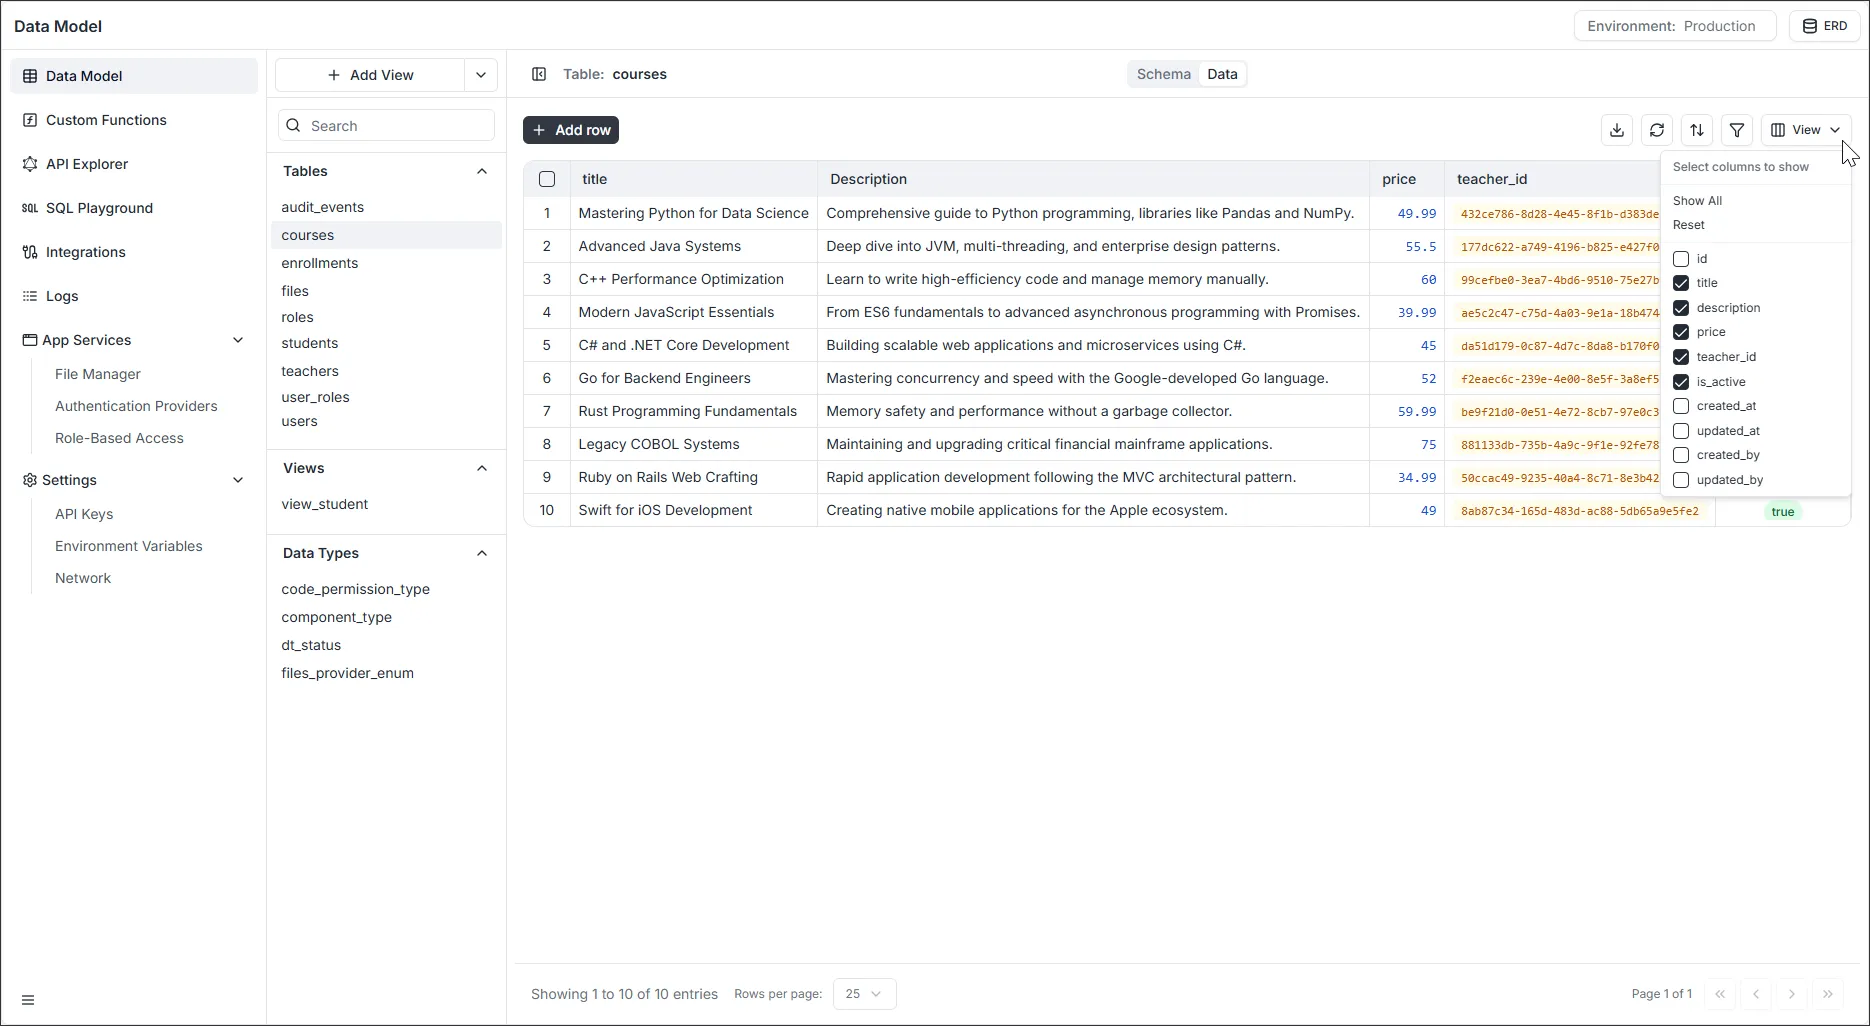Collapse the left navigation hamburger menu
This screenshot has width=1870, height=1026.
point(28,1000)
